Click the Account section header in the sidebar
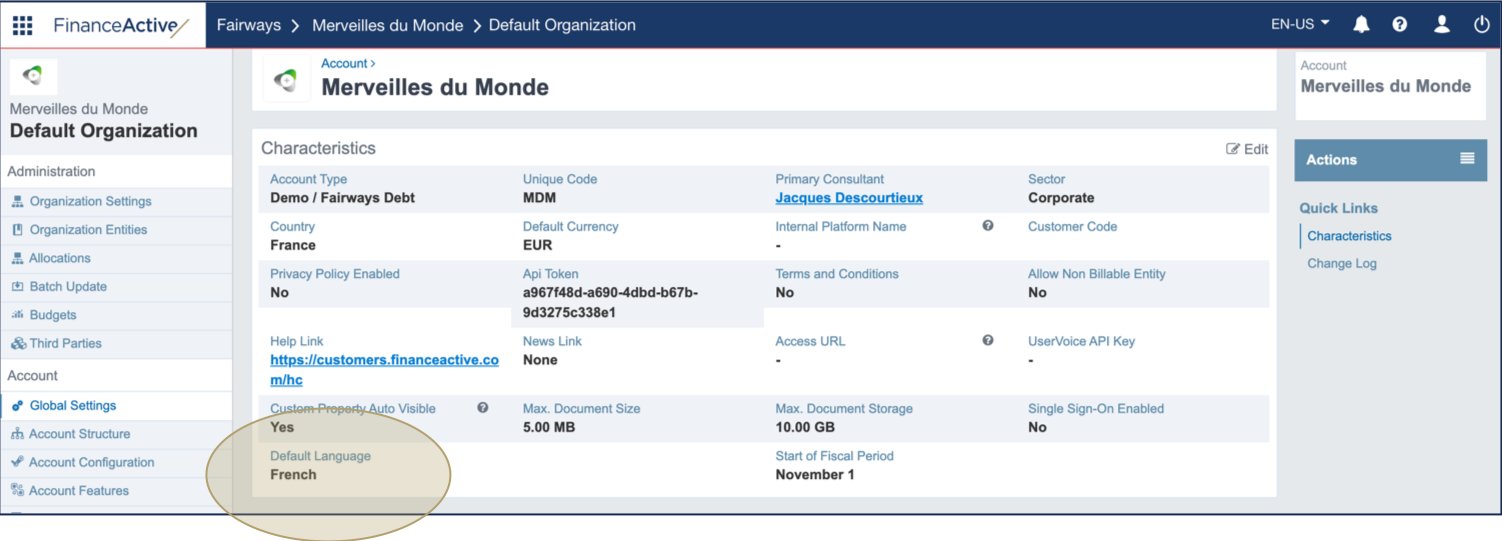 pos(33,376)
